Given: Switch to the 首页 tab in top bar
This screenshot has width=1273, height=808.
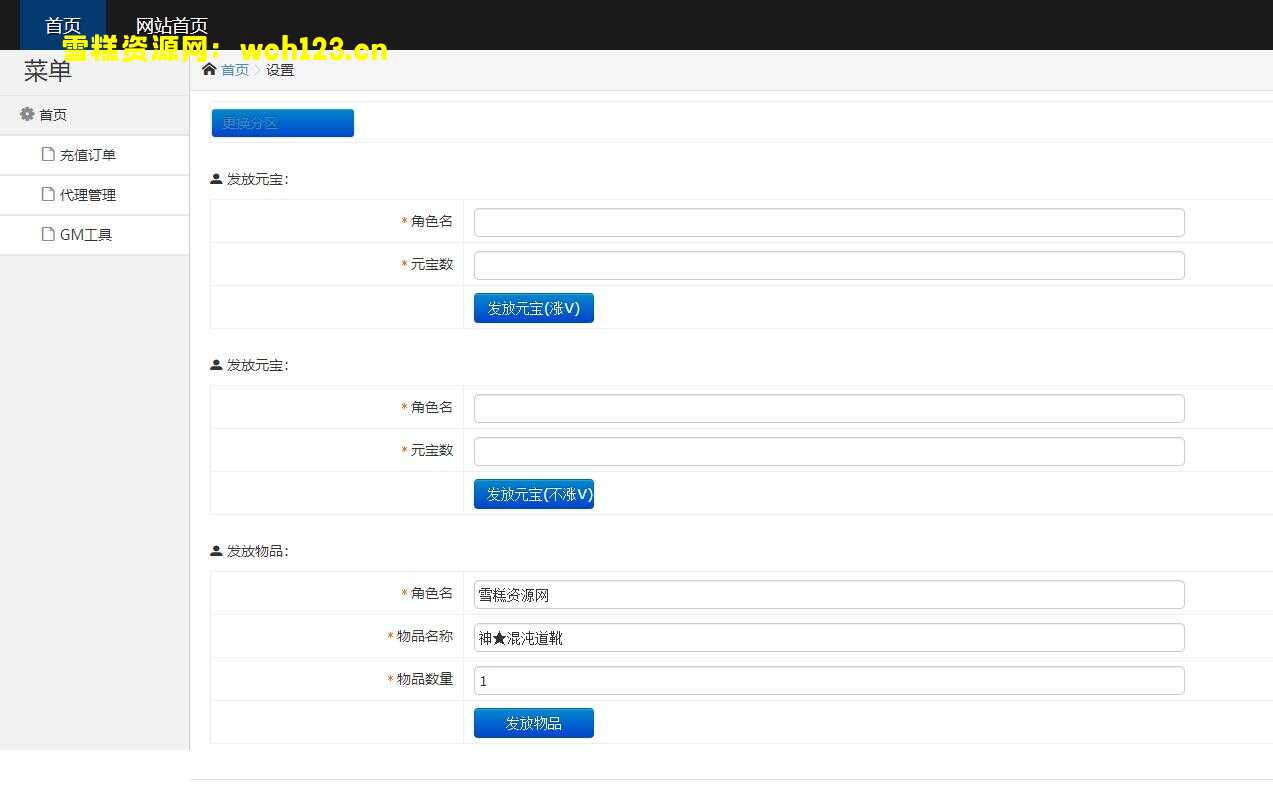Looking at the screenshot, I should point(62,25).
